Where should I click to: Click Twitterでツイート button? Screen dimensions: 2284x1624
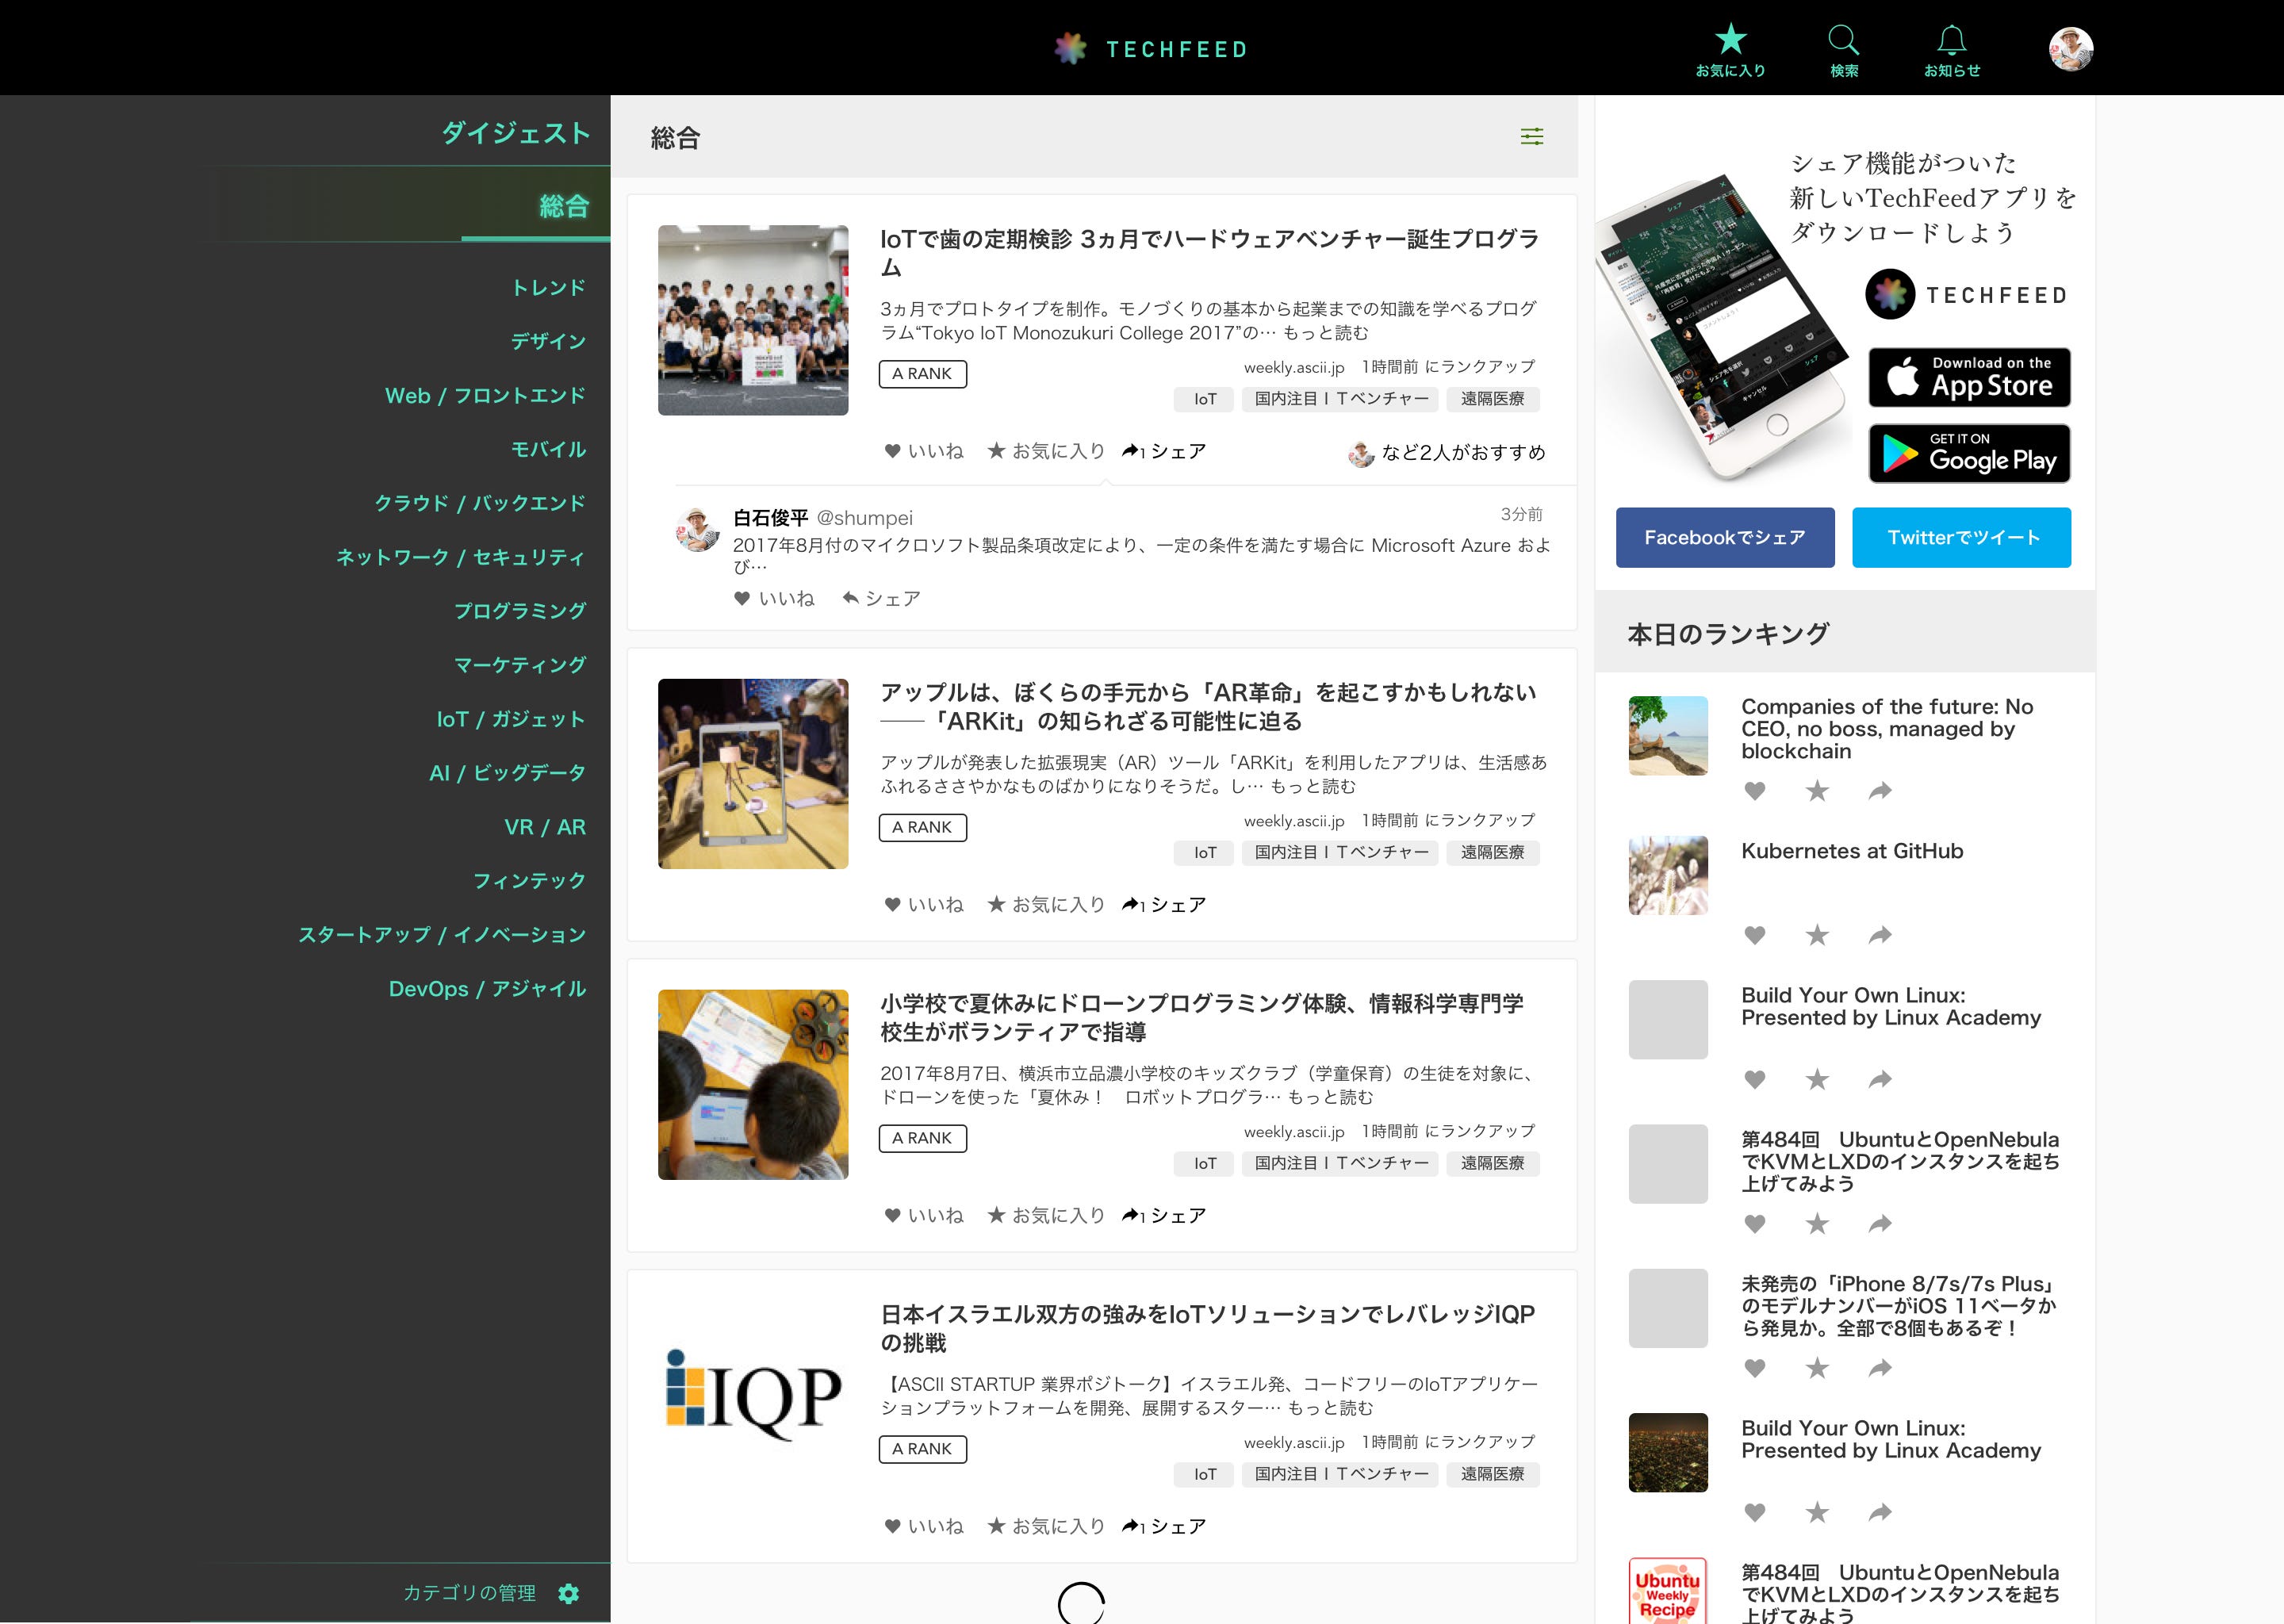[1961, 538]
